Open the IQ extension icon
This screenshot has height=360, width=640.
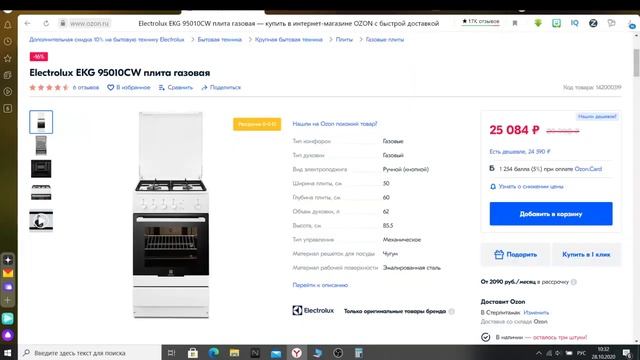coord(575,23)
